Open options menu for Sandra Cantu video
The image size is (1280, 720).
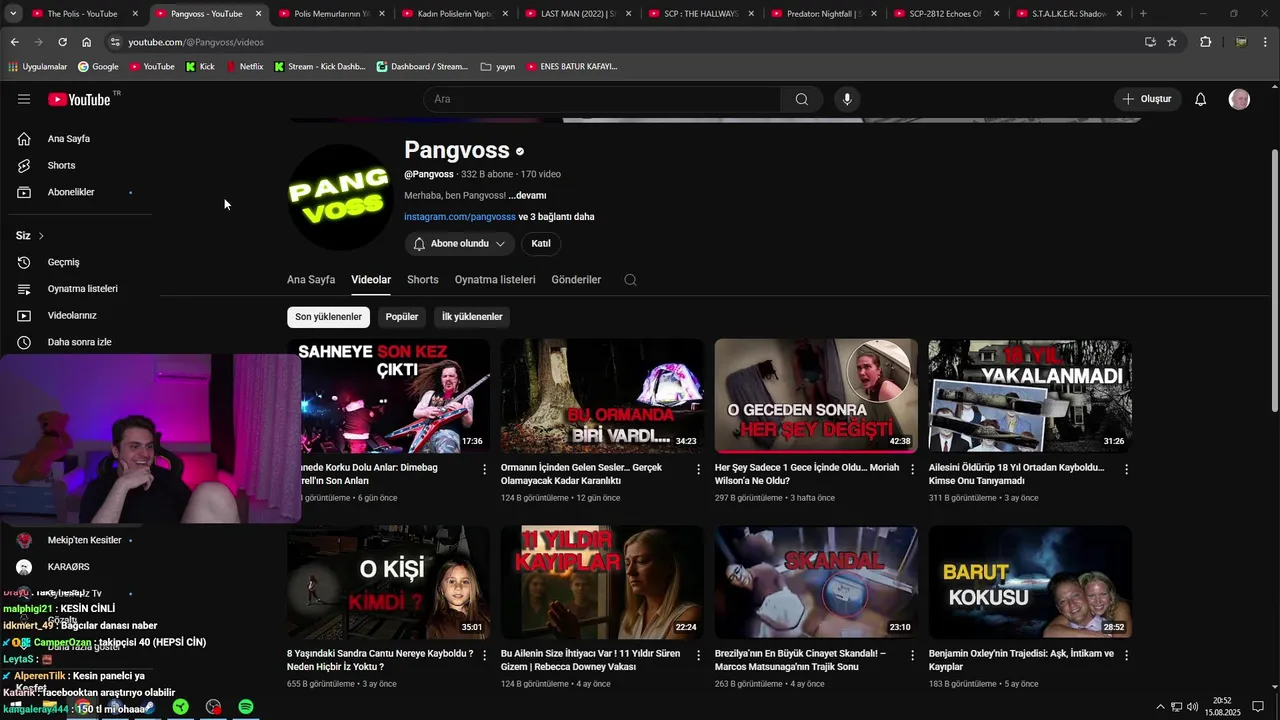pos(485,655)
